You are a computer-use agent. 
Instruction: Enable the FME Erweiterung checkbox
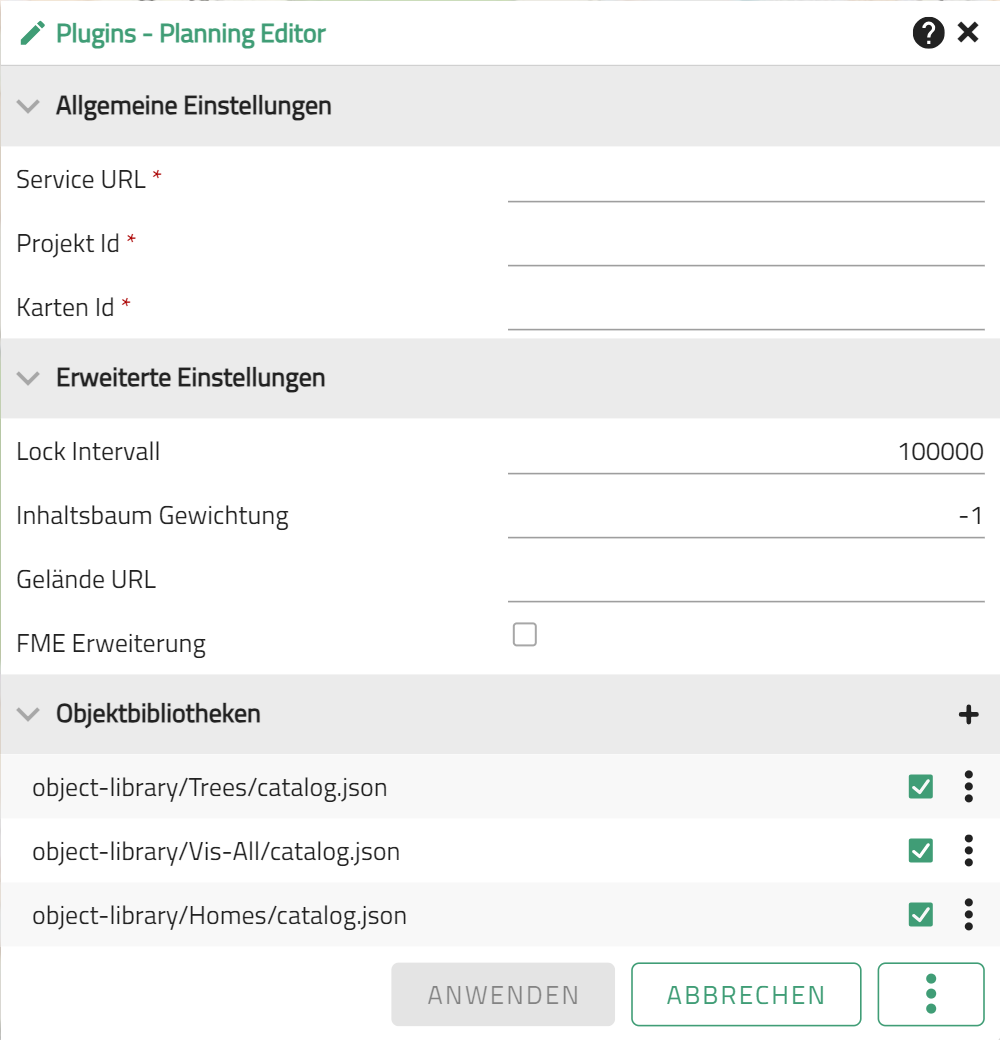524,634
